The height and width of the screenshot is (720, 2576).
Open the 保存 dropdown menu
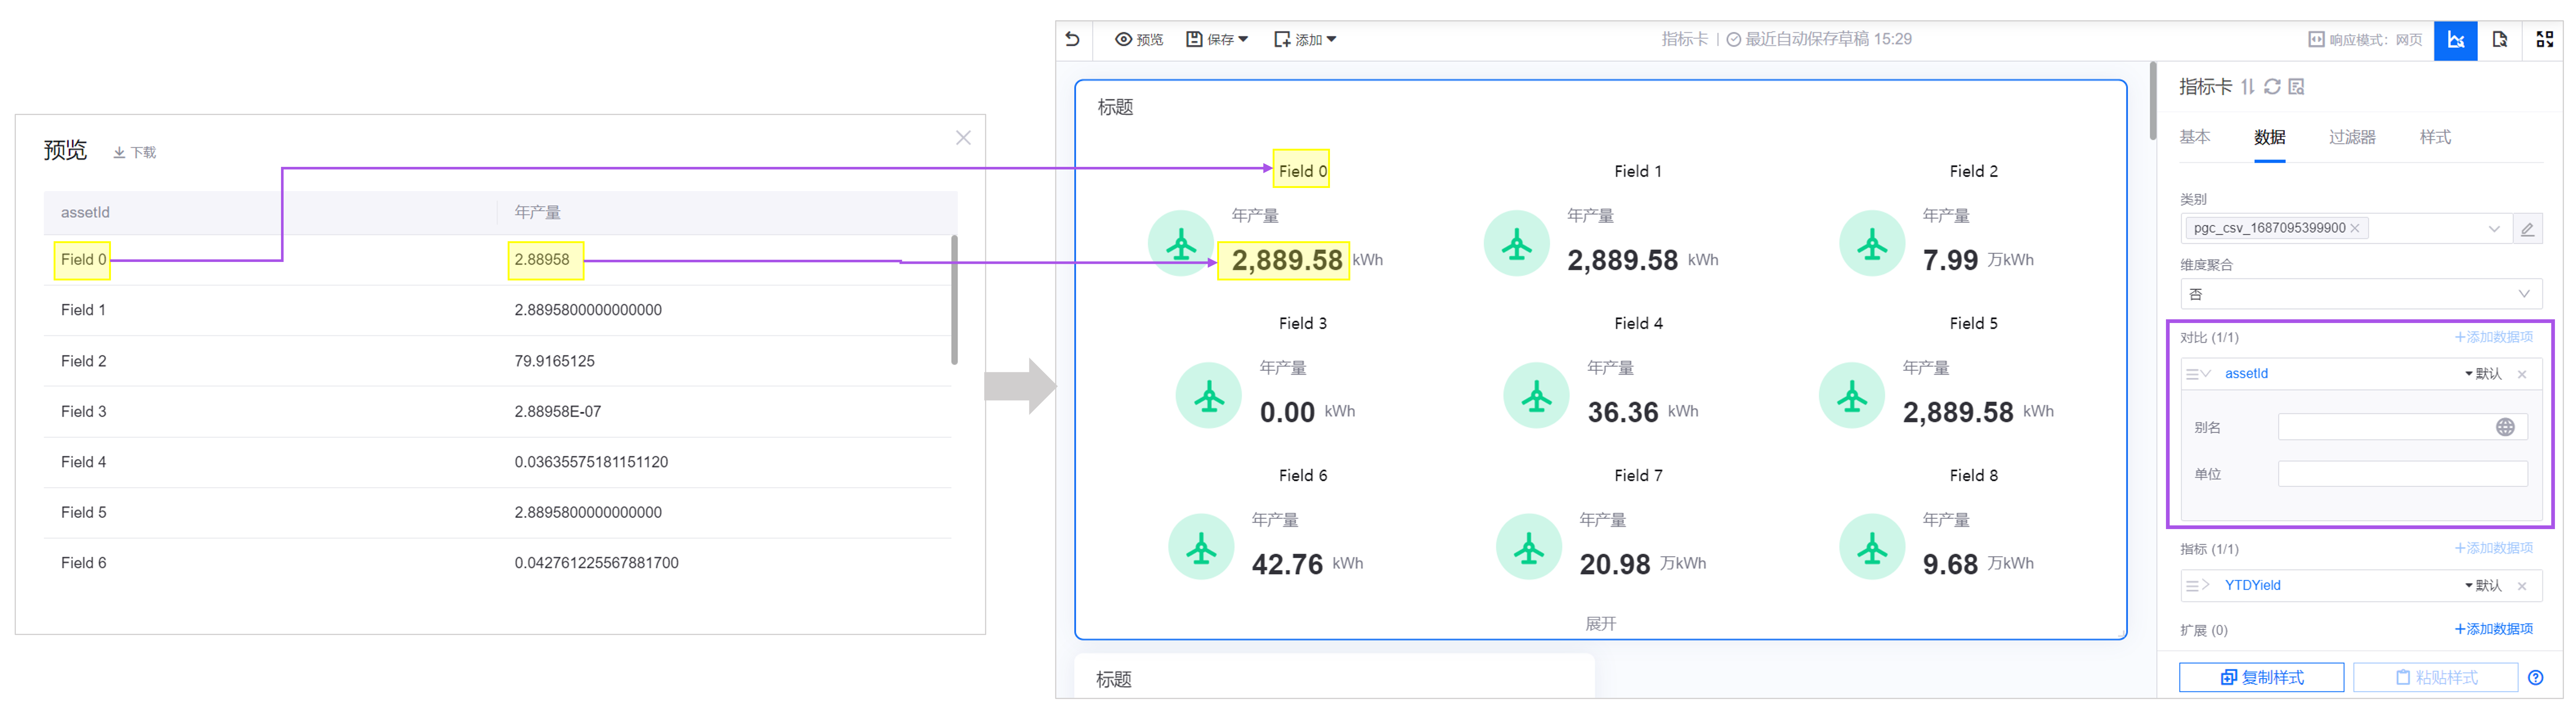(x=1217, y=39)
